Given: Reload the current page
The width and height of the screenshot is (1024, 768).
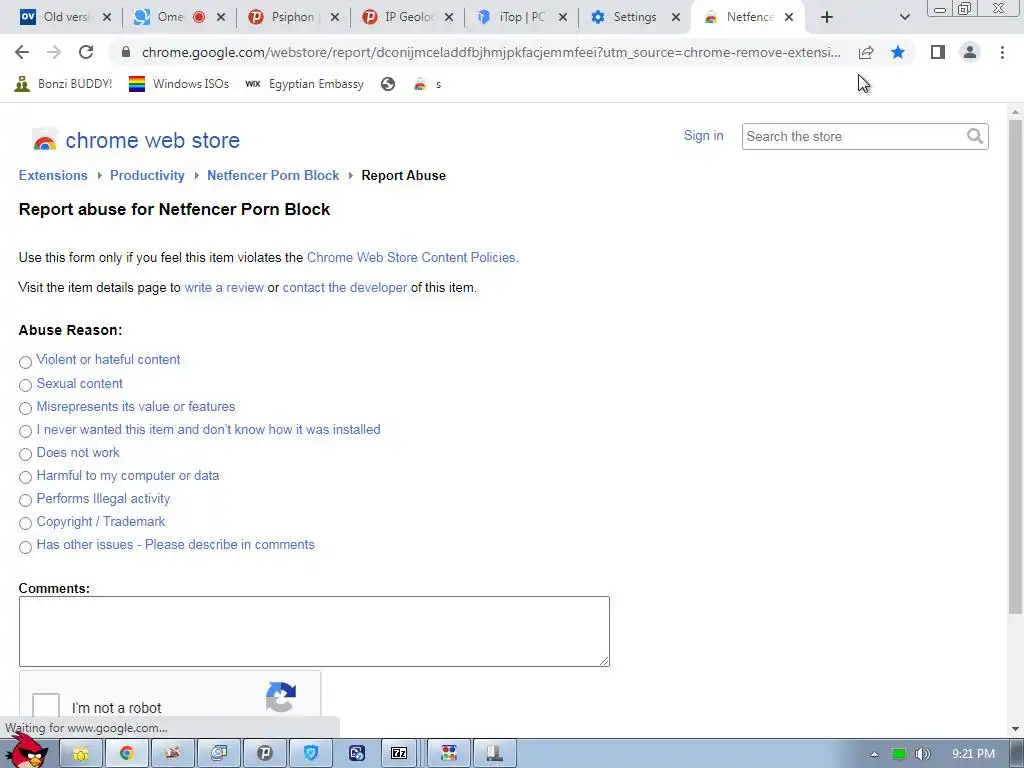Looking at the screenshot, I should (x=86, y=52).
